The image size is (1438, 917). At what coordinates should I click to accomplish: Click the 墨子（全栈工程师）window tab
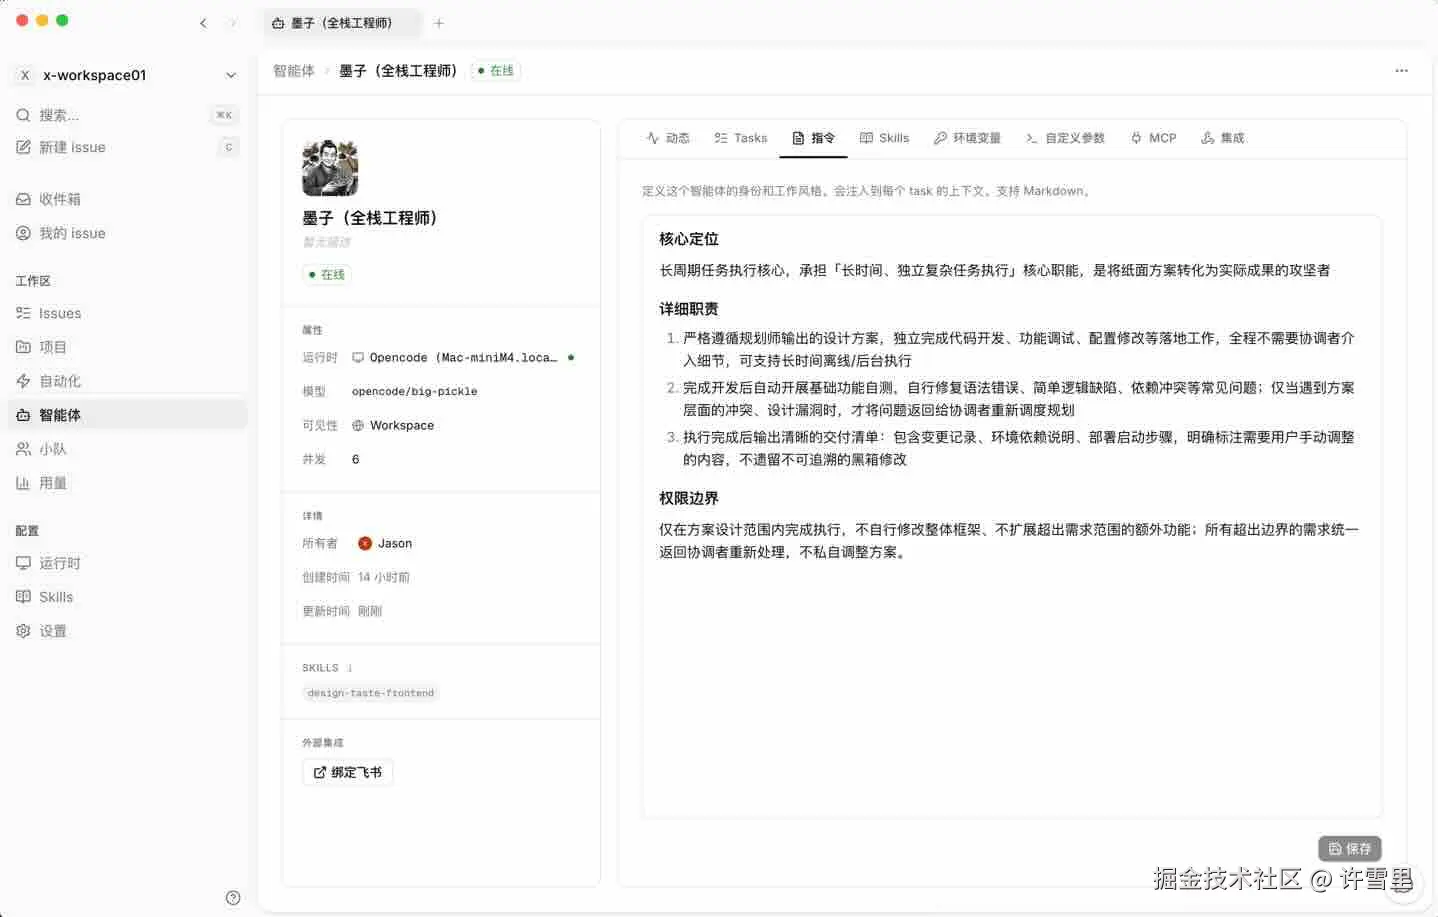343,23
